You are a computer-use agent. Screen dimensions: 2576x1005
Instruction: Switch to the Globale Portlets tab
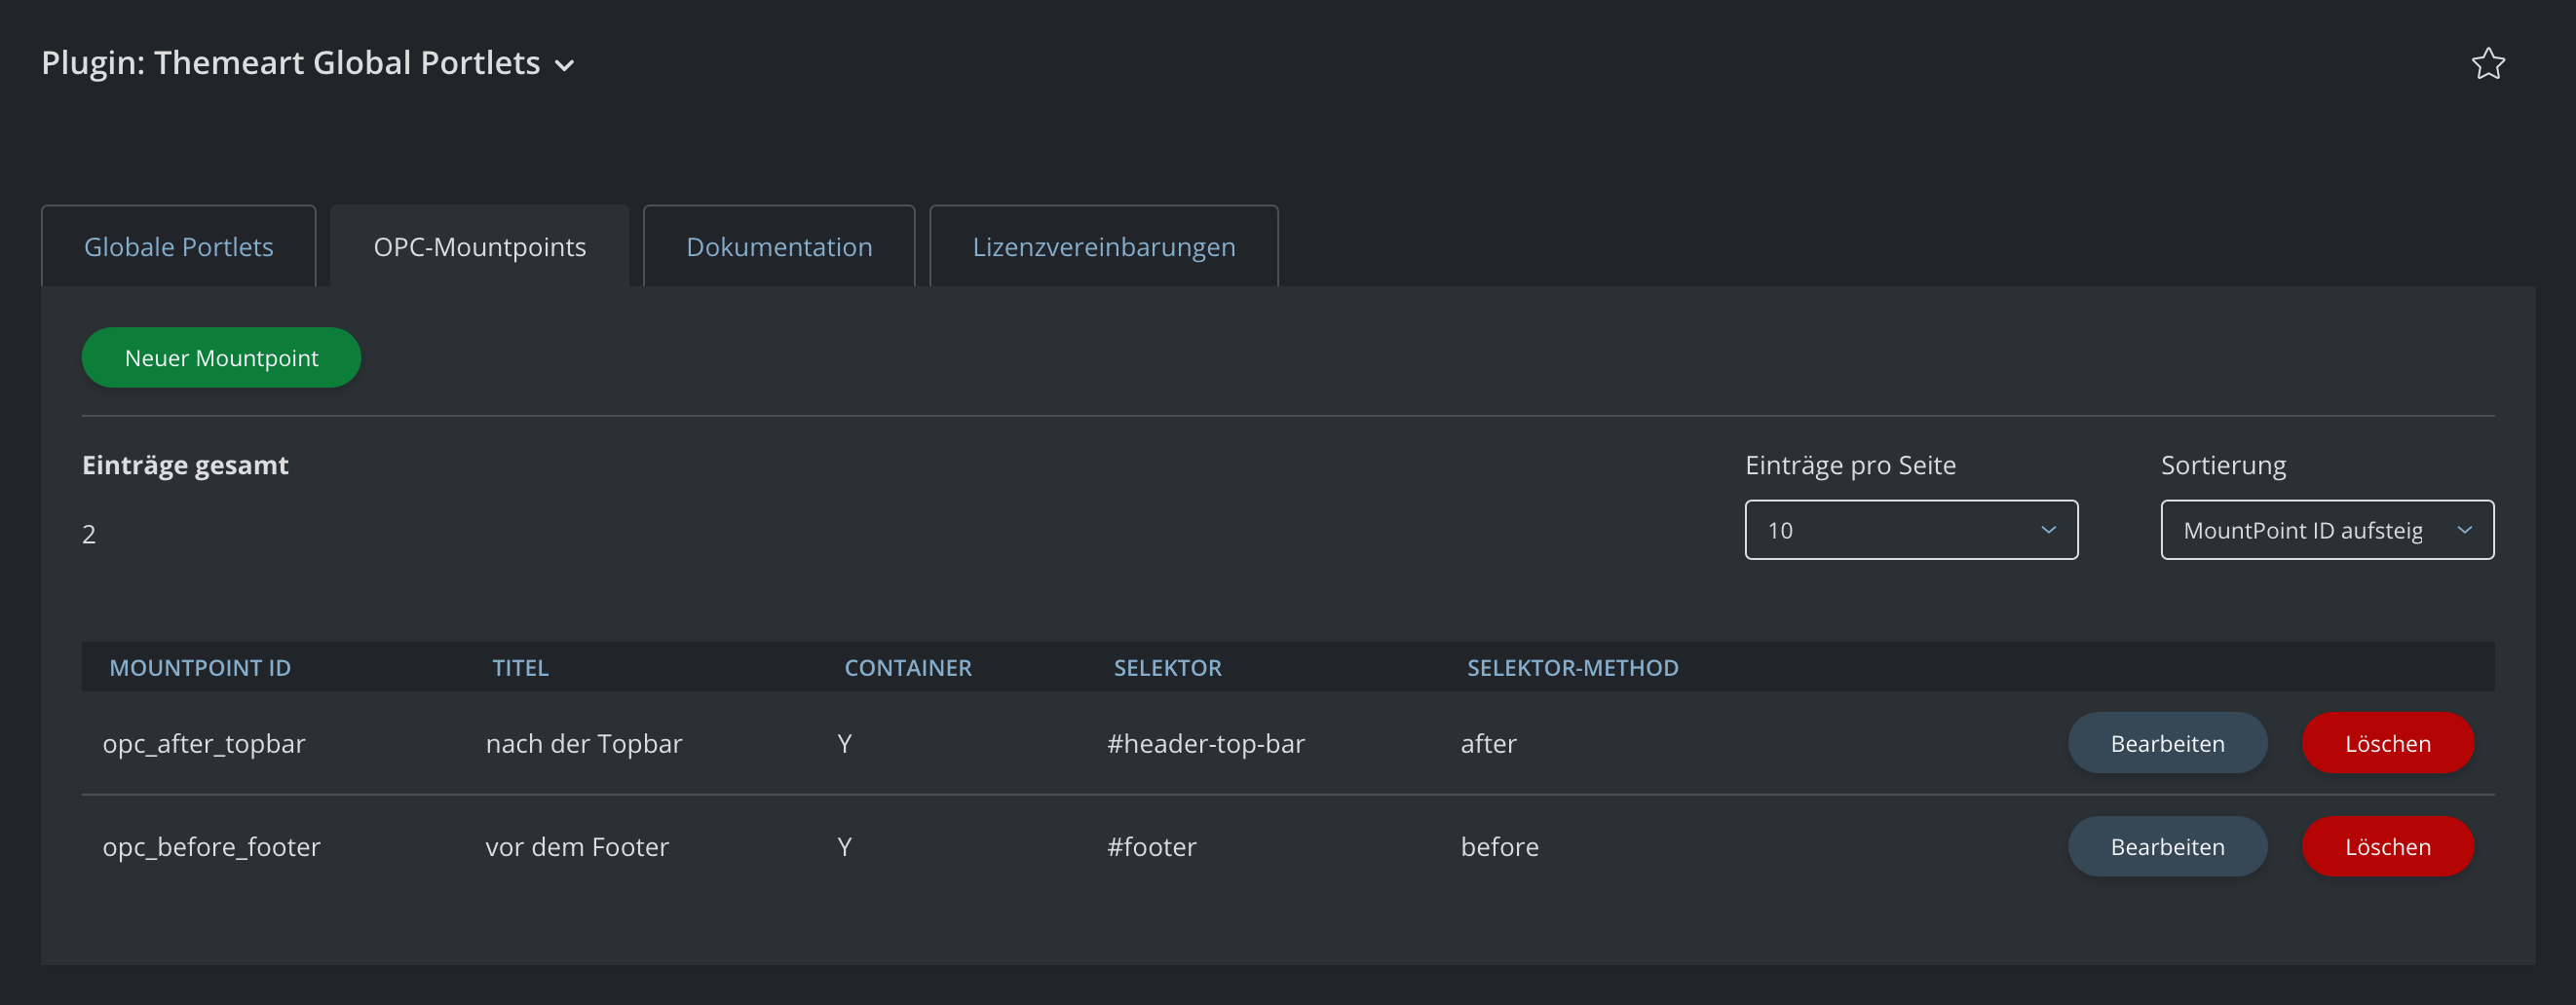178,246
